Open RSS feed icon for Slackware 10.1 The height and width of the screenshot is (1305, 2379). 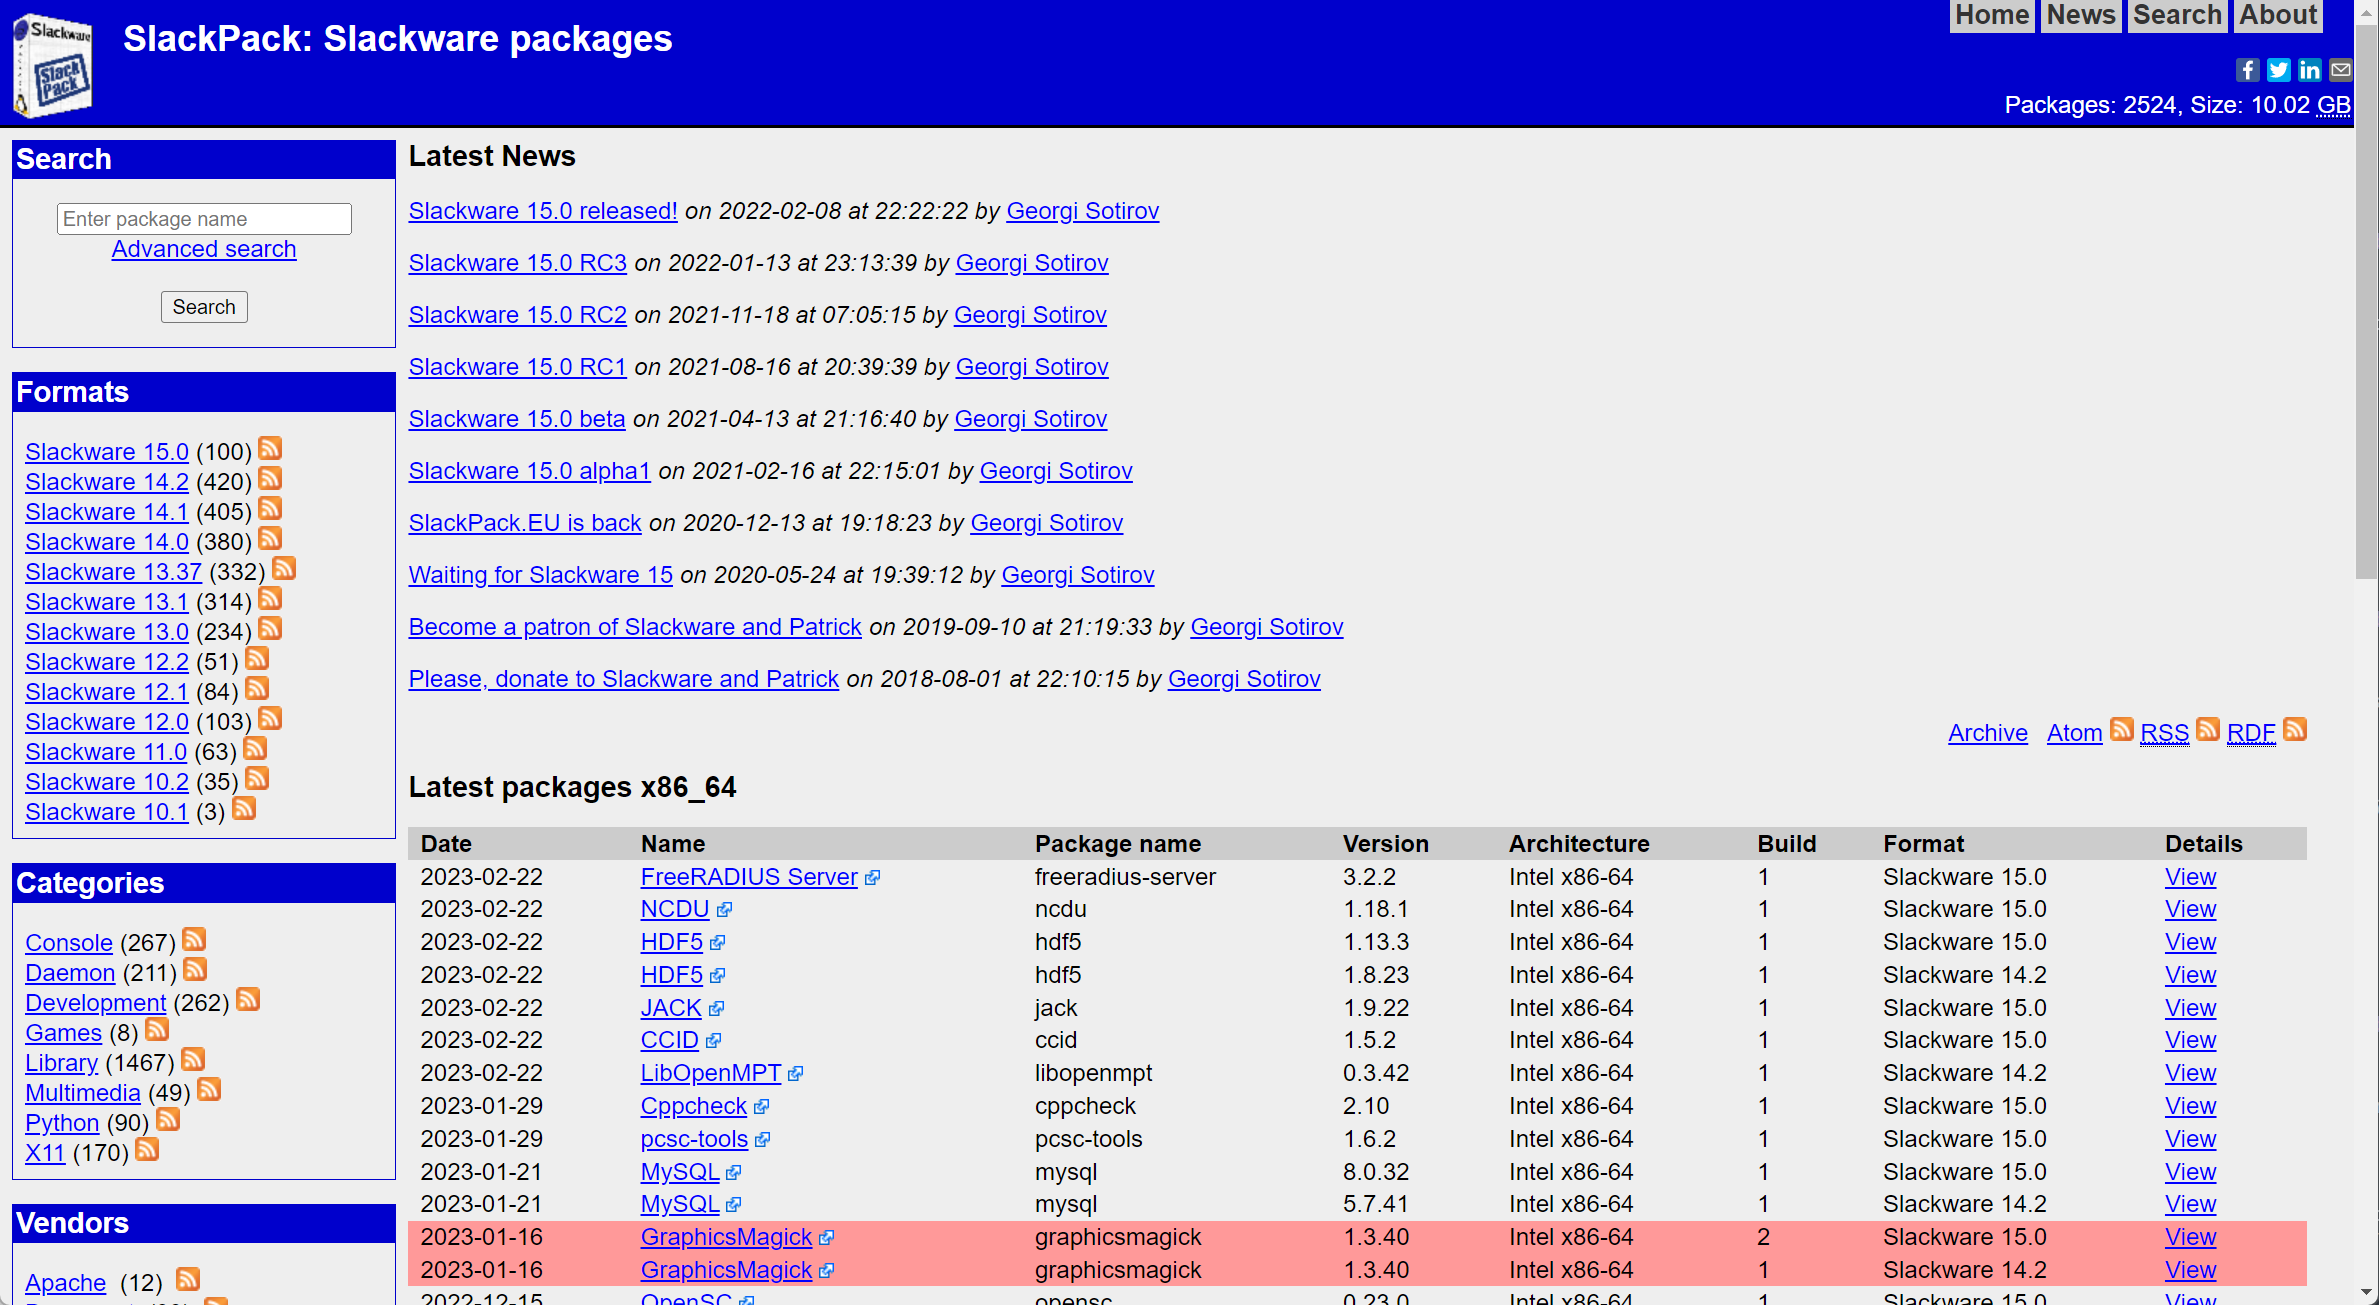[244, 808]
